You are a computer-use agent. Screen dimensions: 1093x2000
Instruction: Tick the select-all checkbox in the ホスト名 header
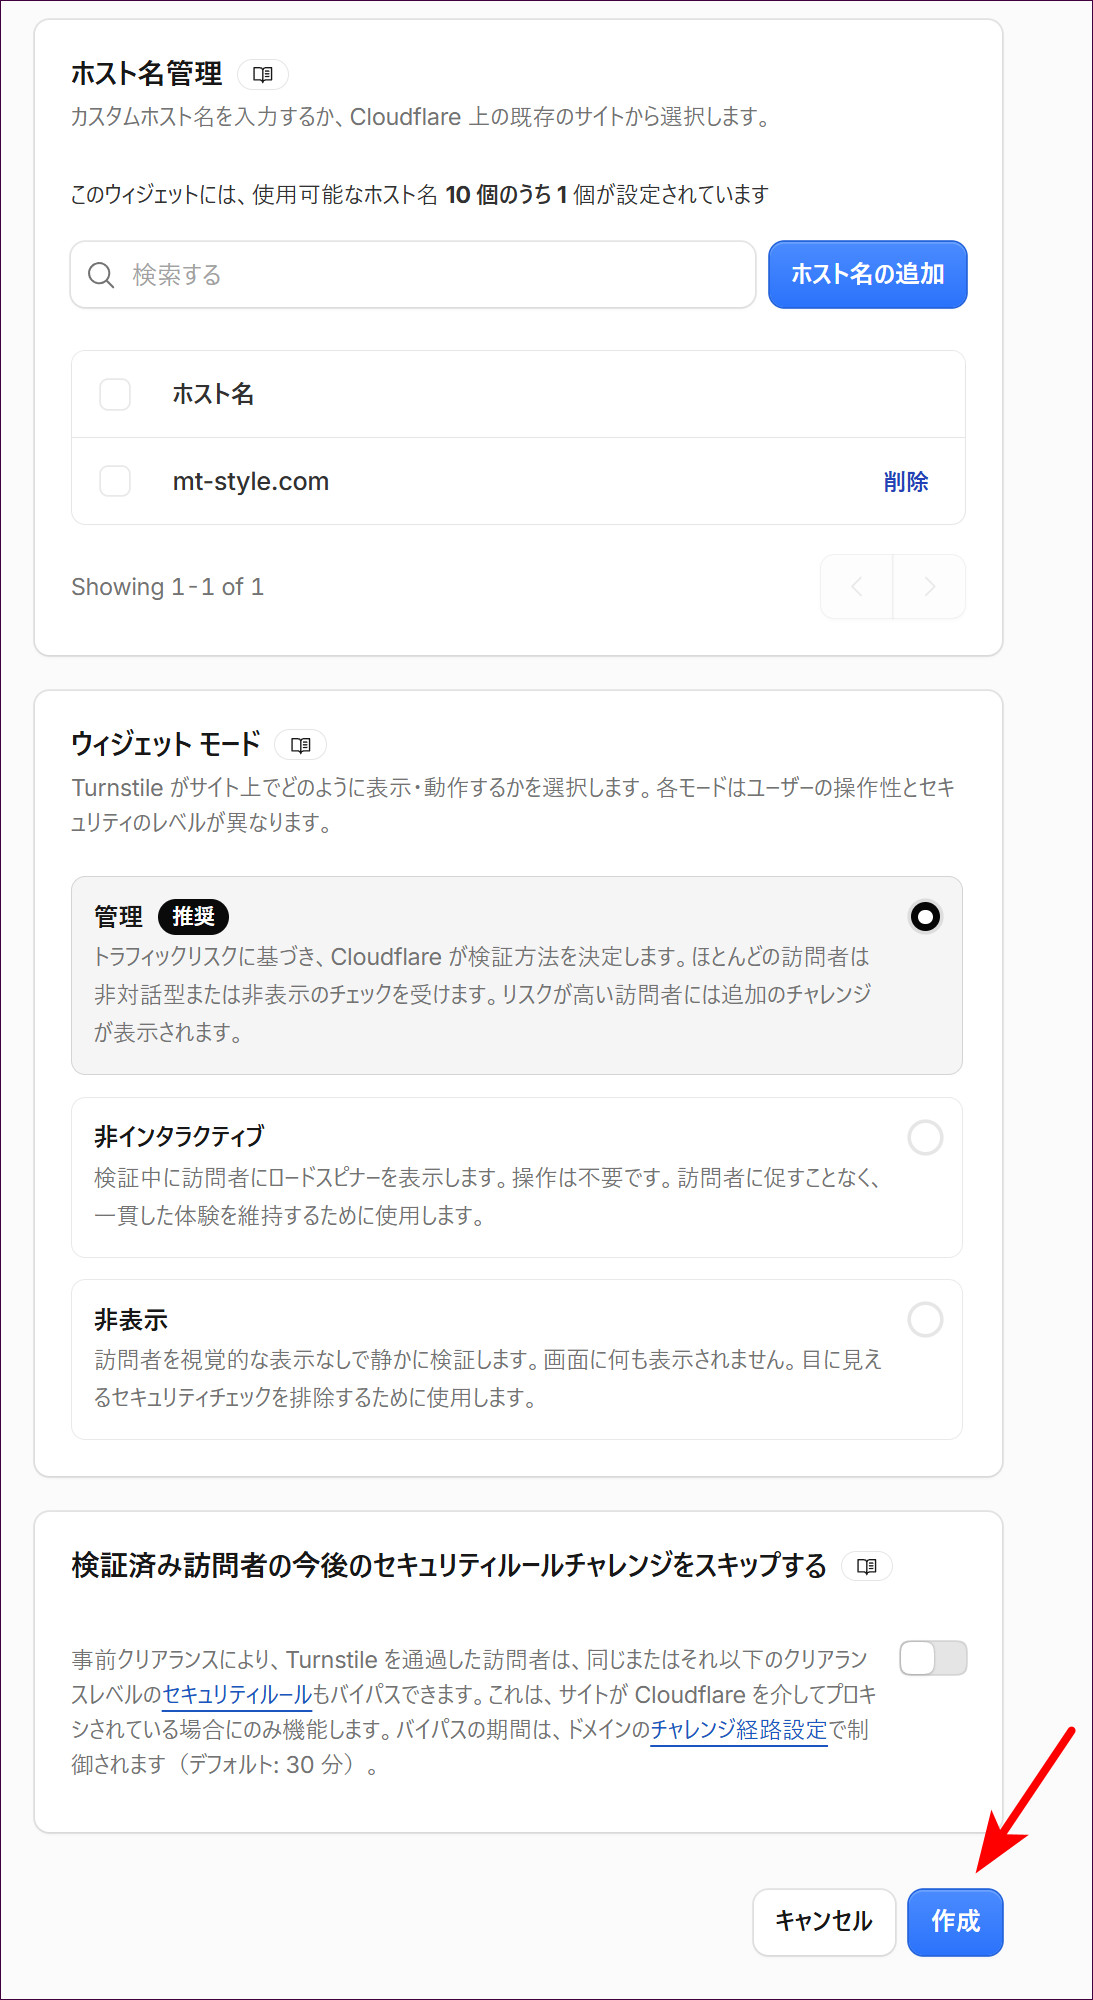(115, 394)
